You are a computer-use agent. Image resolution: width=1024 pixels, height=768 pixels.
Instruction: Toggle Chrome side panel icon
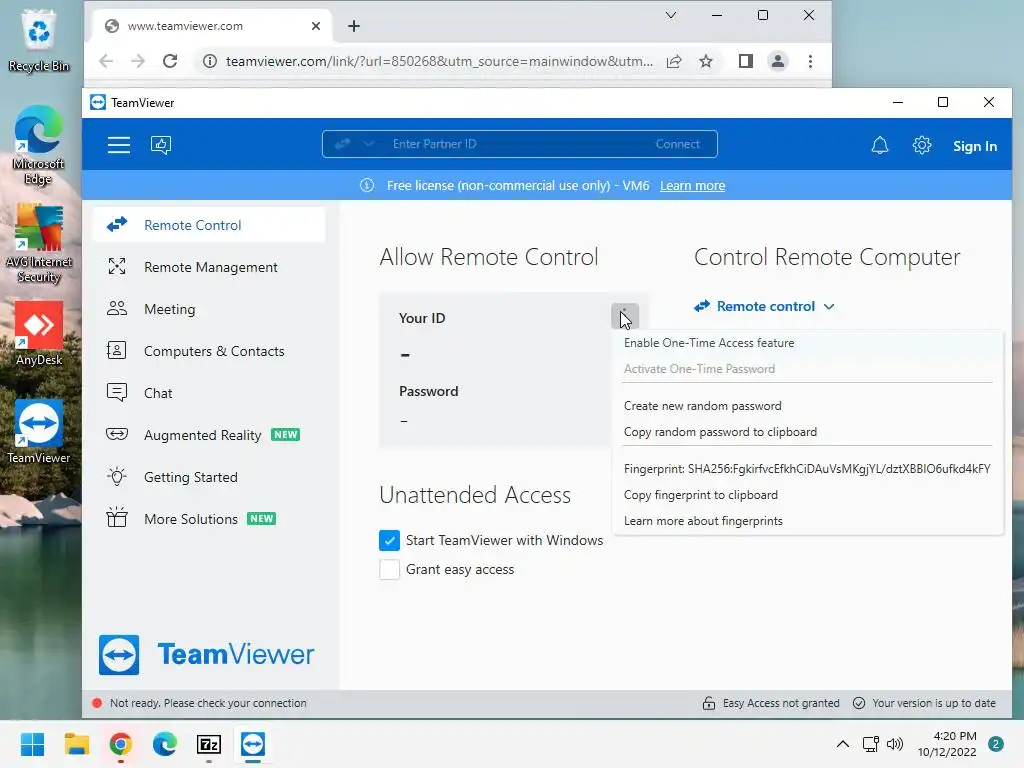coord(746,61)
